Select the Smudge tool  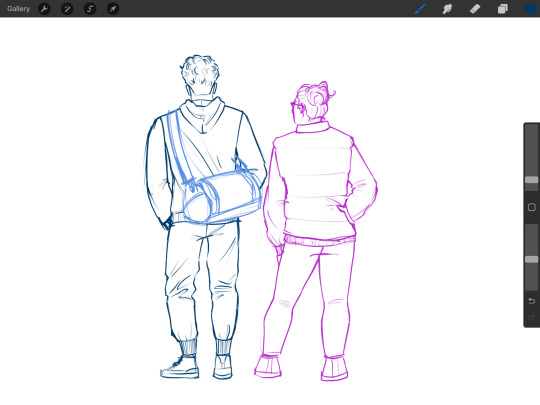coord(447,9)
